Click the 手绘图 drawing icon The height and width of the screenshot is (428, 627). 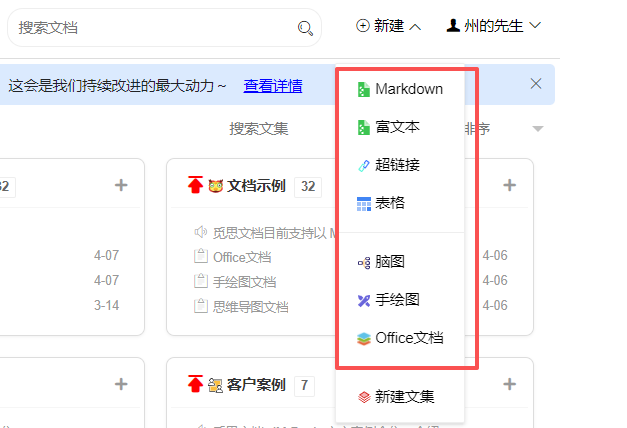coord(363,300)
